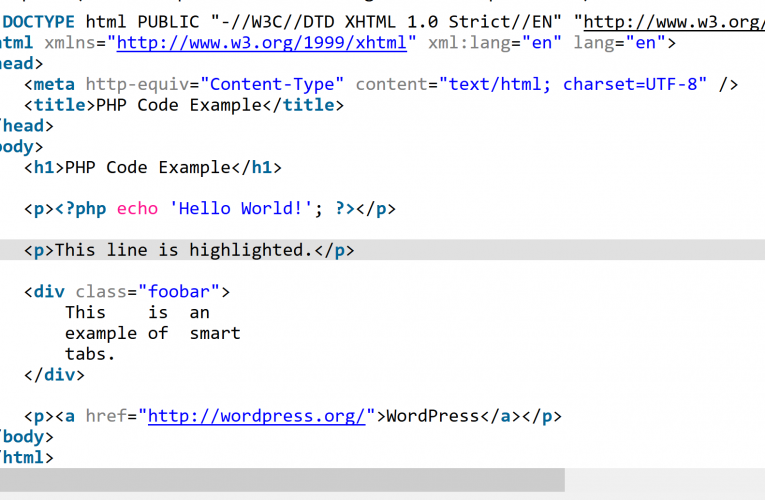Click the word "tabs." inside the div
The height and width of the screenshot is (500, 765).
click(91, 354)
